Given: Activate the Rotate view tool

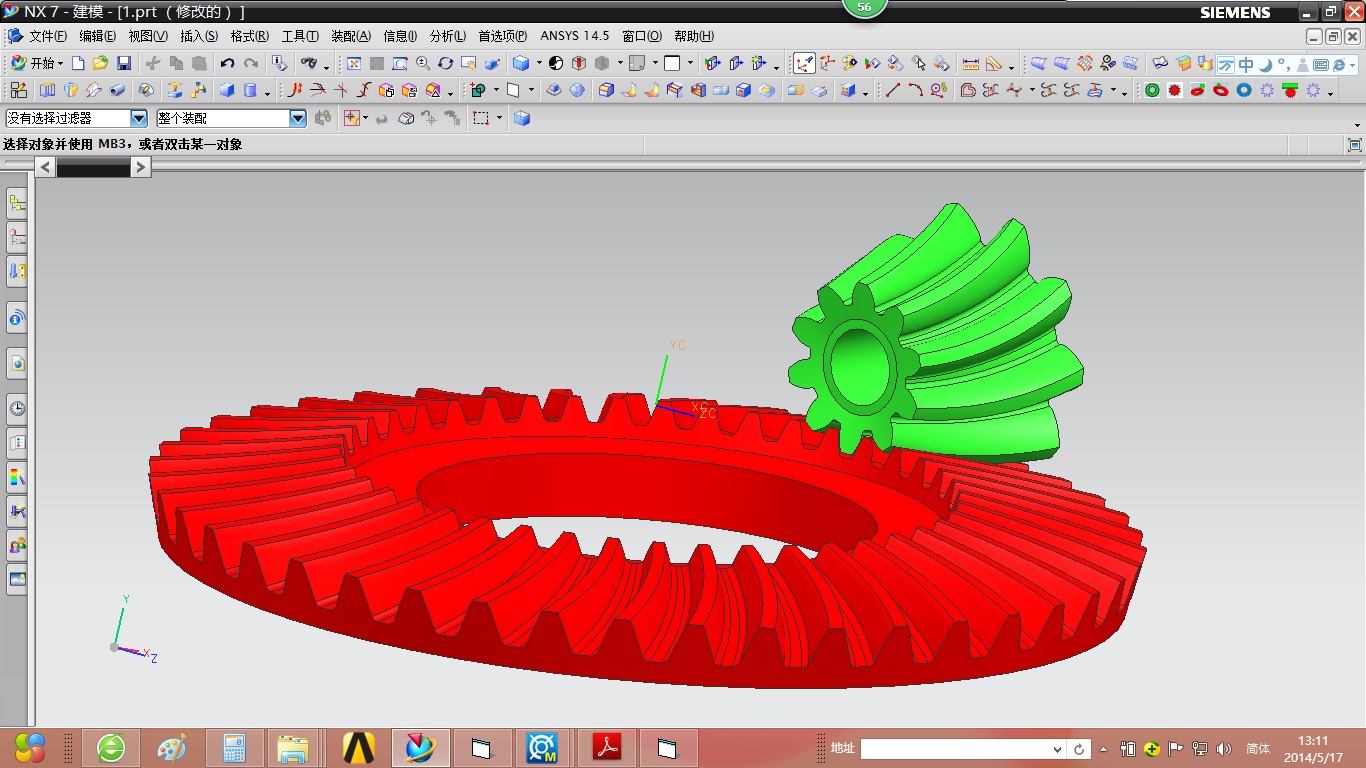Looking at the screenshot, I should 445,63.
